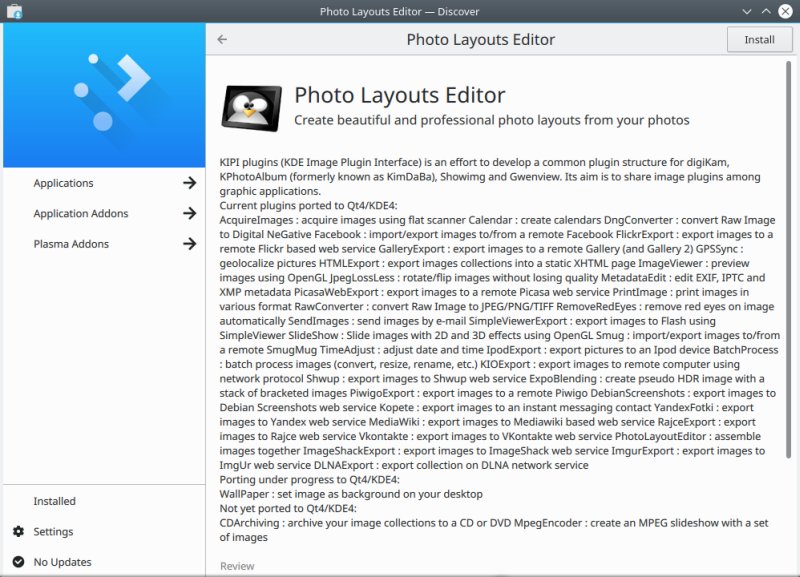Open the Application Addons category
This screenshot has width=800, height=577.
coord(104,213)
